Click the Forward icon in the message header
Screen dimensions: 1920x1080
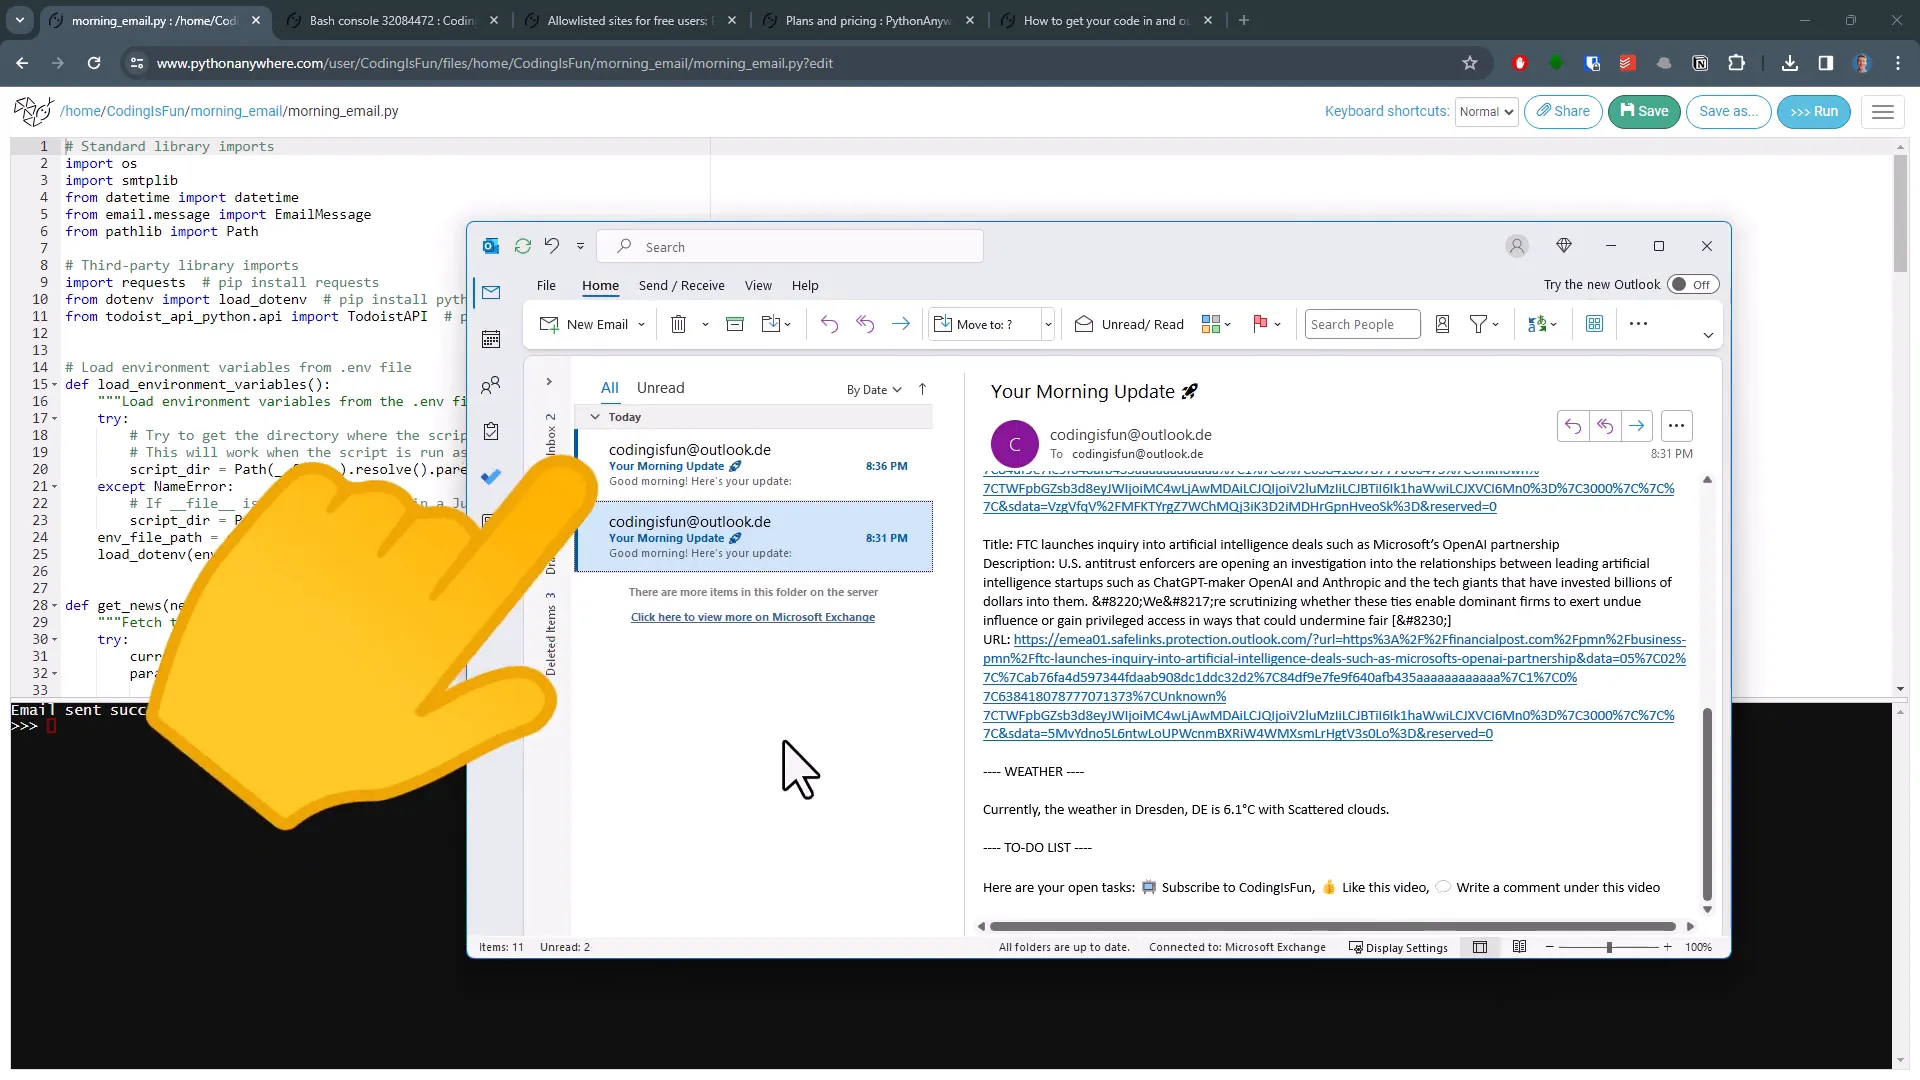click(1637, 426)
